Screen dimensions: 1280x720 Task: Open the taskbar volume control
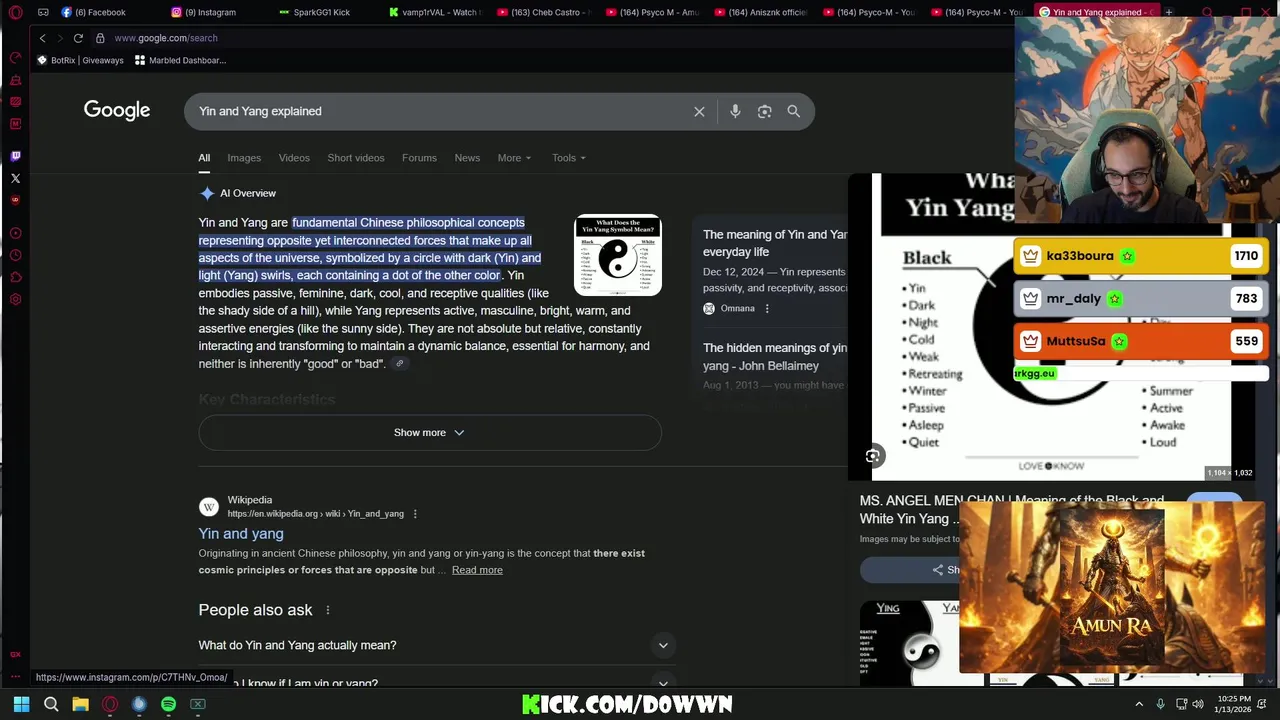click(x=1198, y=704)
